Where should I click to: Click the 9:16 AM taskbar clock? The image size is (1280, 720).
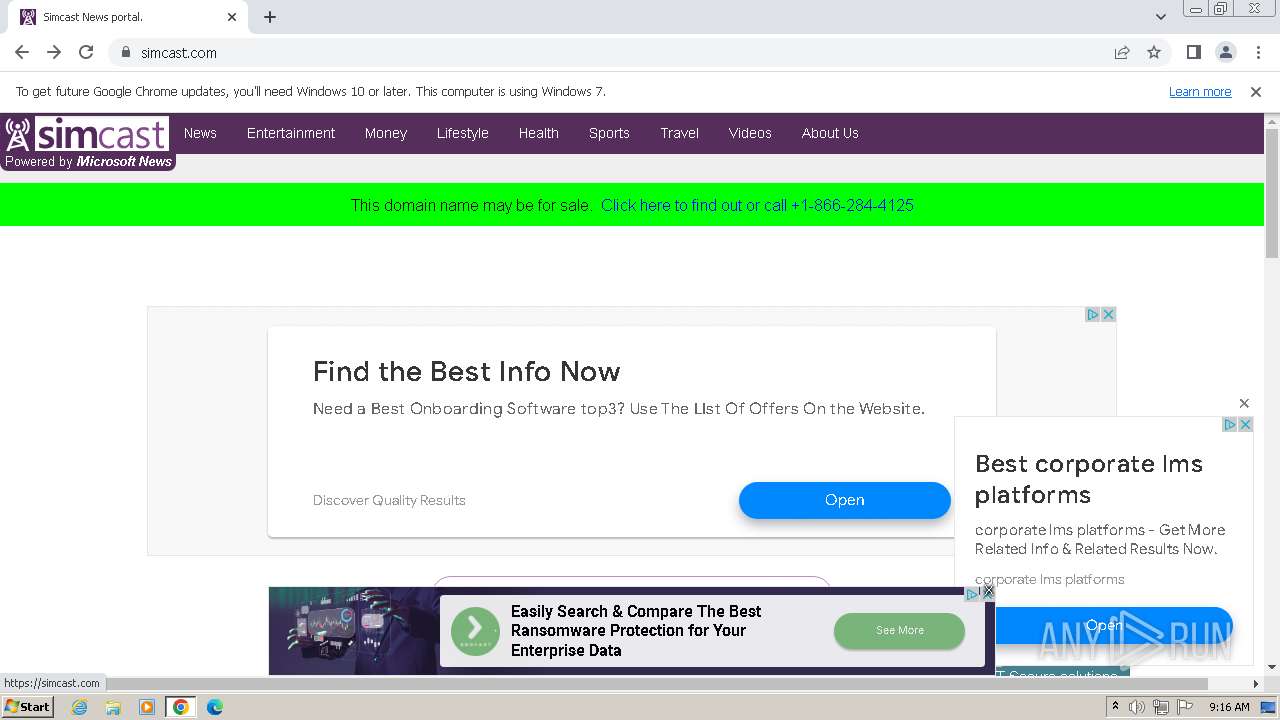1229,707
